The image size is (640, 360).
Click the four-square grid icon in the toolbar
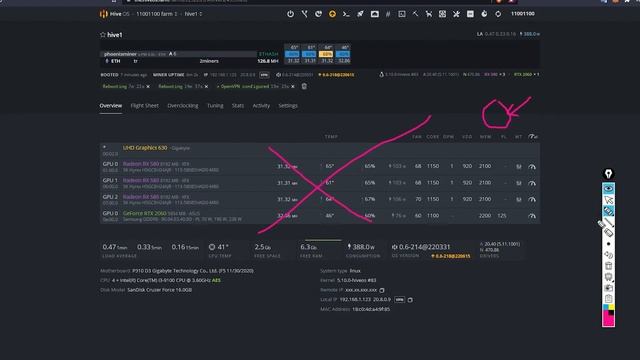click(x=442, y=14)
